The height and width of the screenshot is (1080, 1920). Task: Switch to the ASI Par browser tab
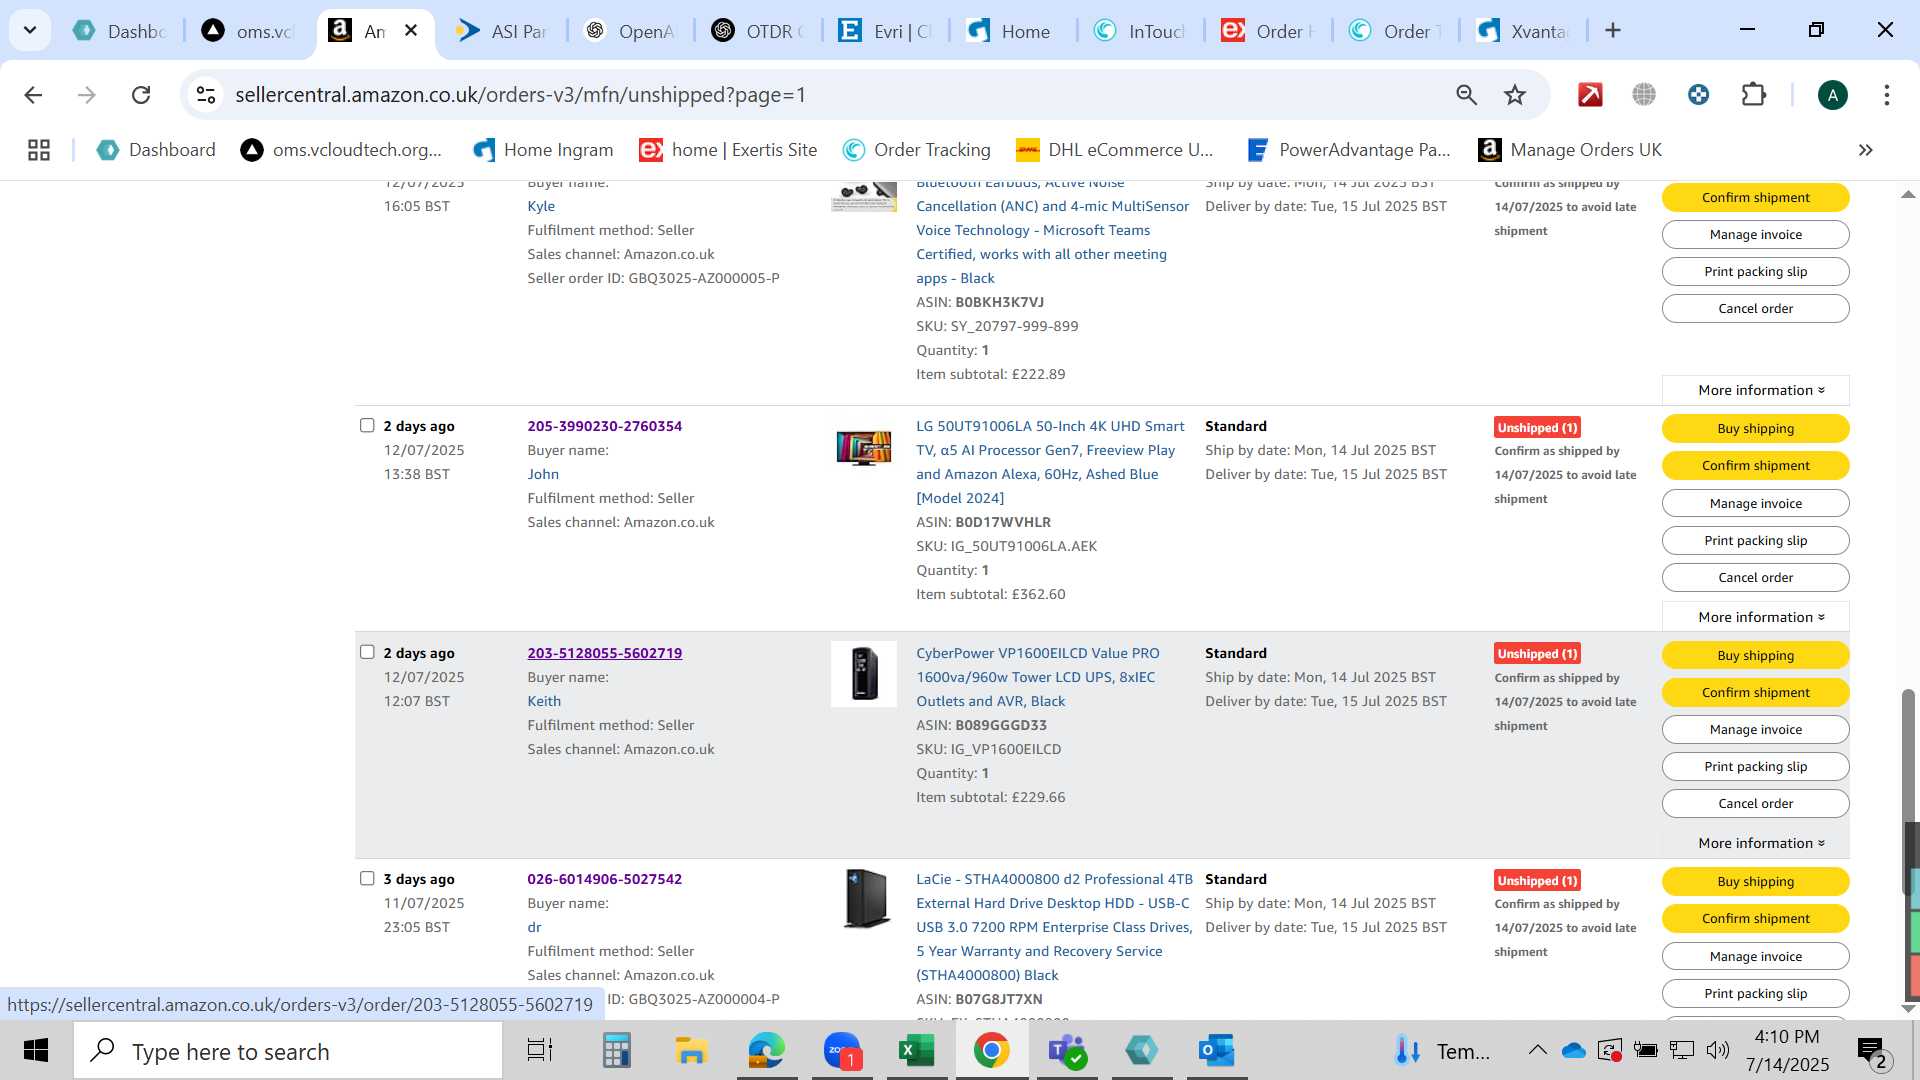click(505, 31)
